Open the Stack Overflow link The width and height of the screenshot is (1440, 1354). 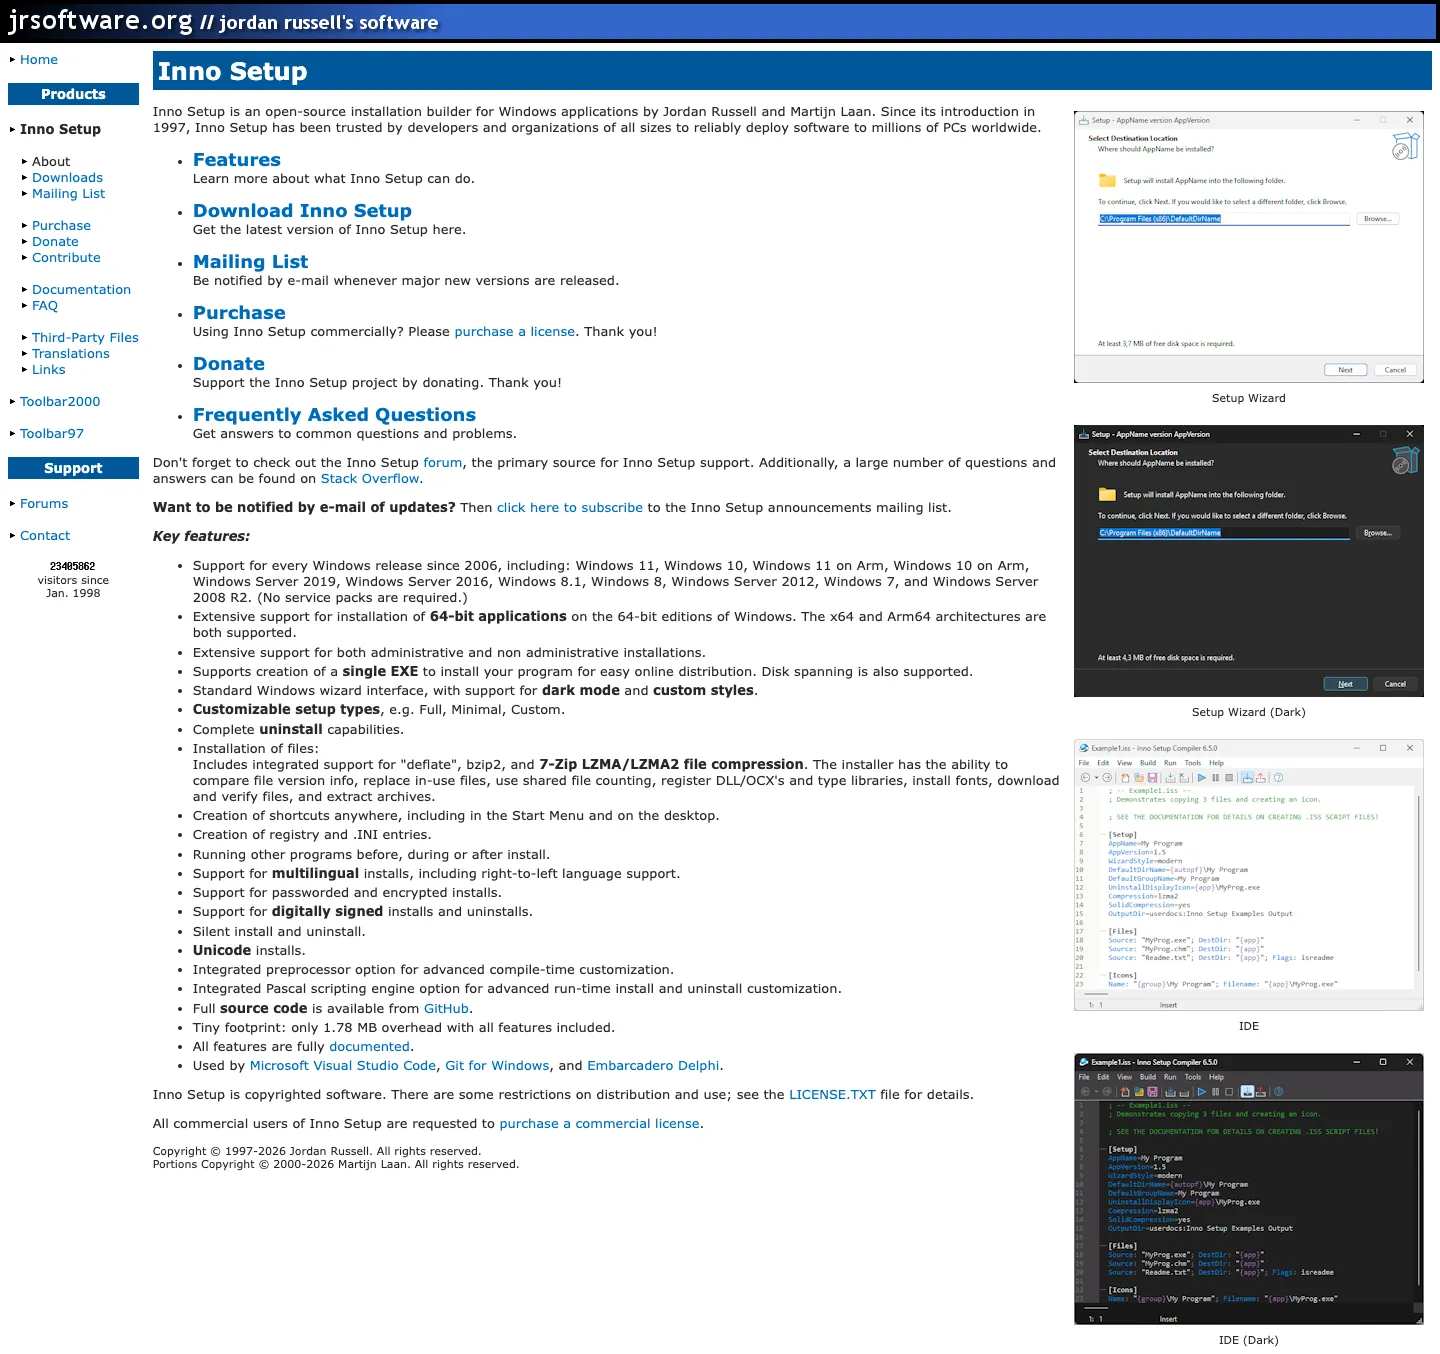370,478
